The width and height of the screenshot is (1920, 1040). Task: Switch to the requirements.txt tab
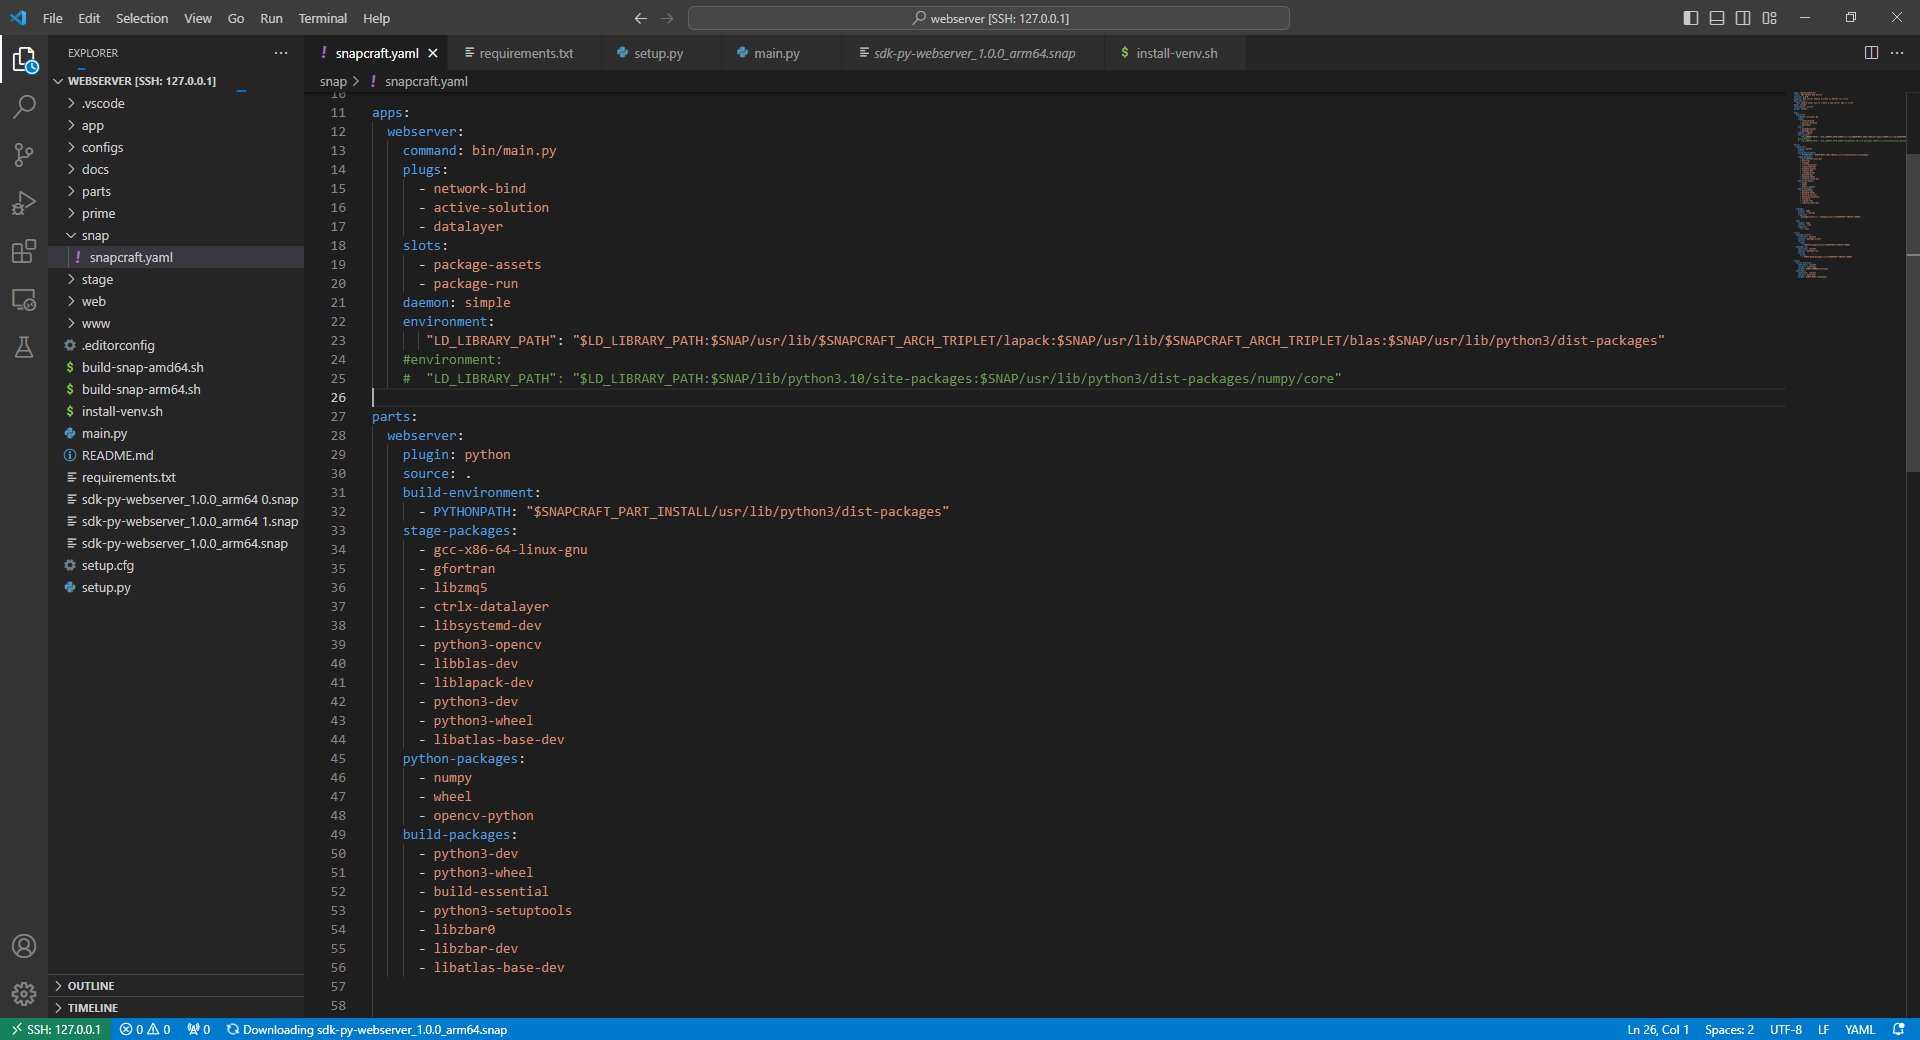click(526, 54)
